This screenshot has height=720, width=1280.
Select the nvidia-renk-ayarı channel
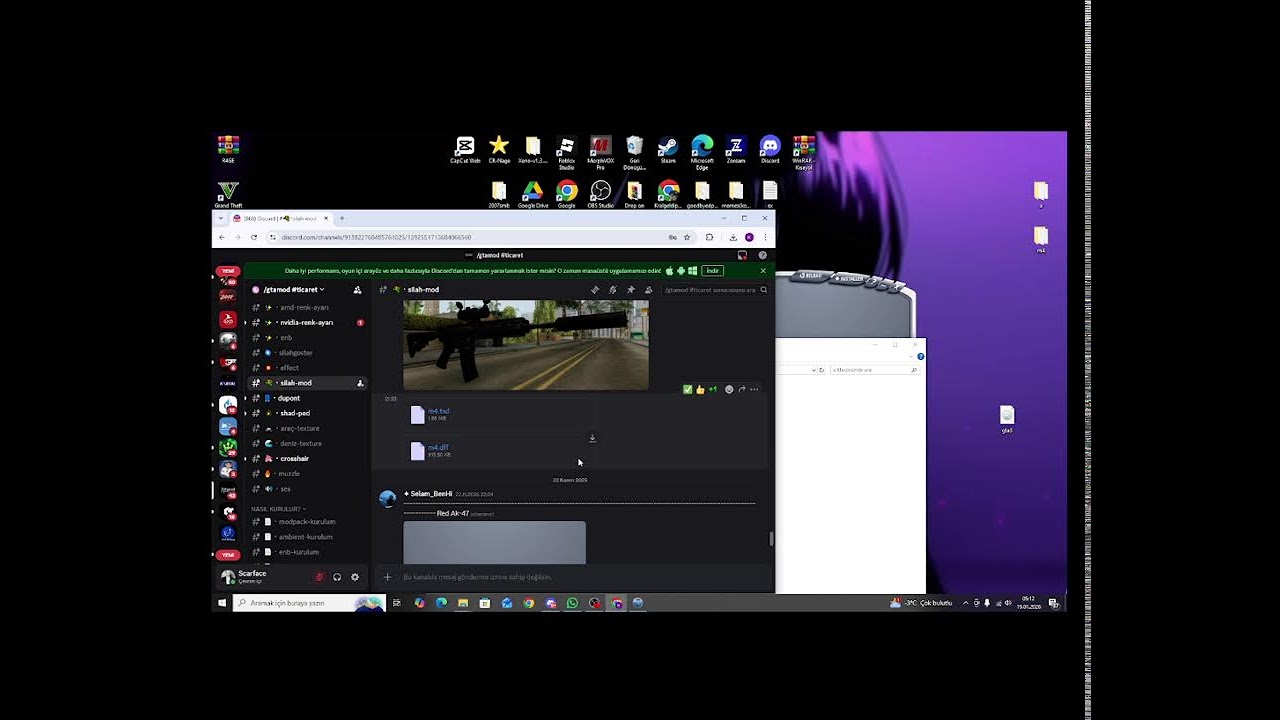(x=305, y=323)
